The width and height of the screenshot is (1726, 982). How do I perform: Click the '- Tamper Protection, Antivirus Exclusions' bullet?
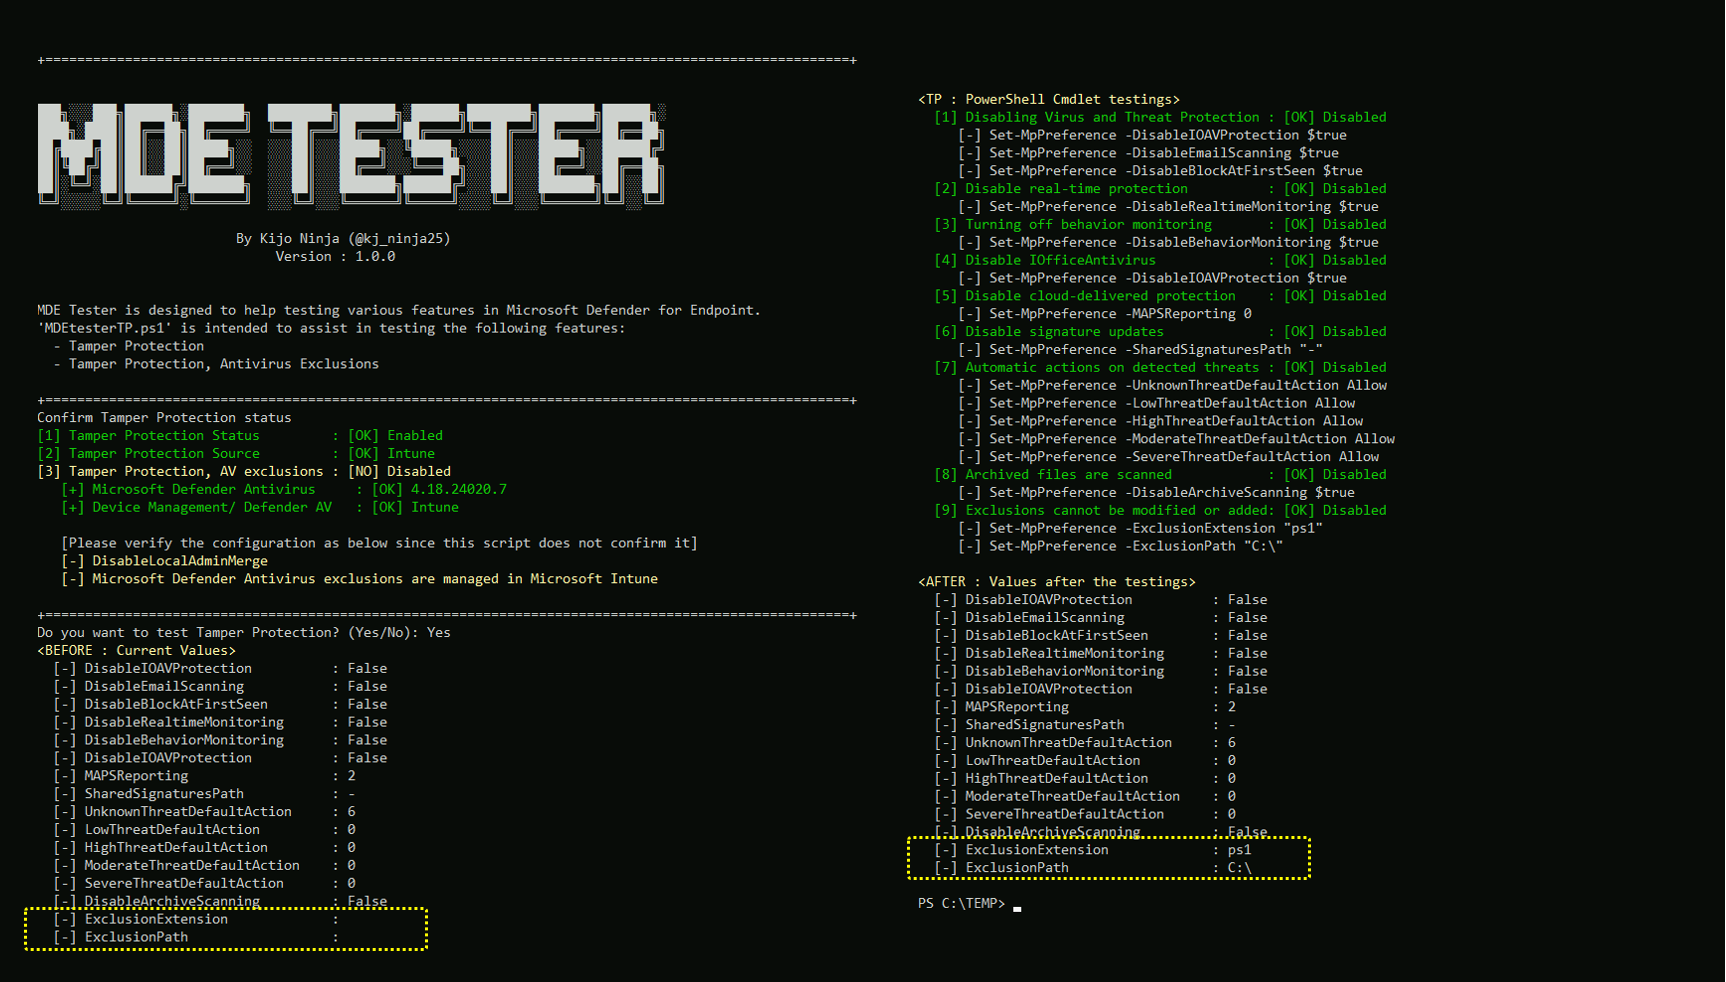coord(216,364)
